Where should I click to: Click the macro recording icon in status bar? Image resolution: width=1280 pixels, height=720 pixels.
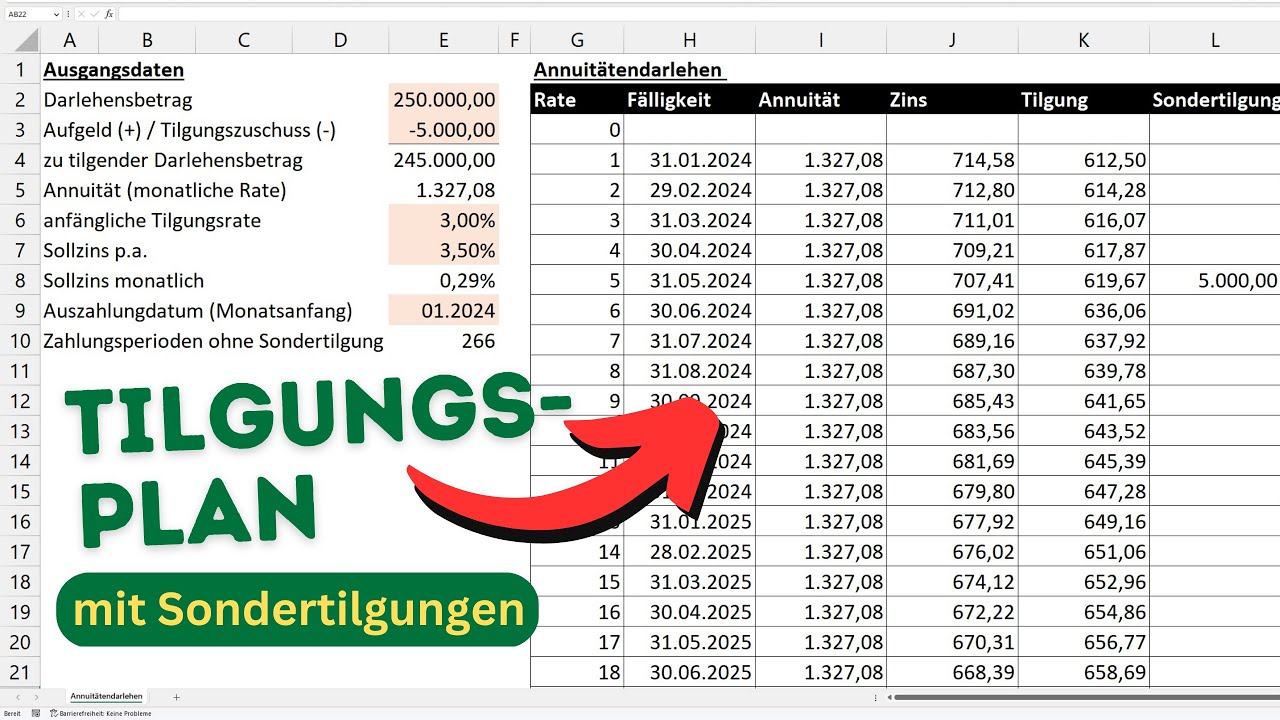coord(36,713)
